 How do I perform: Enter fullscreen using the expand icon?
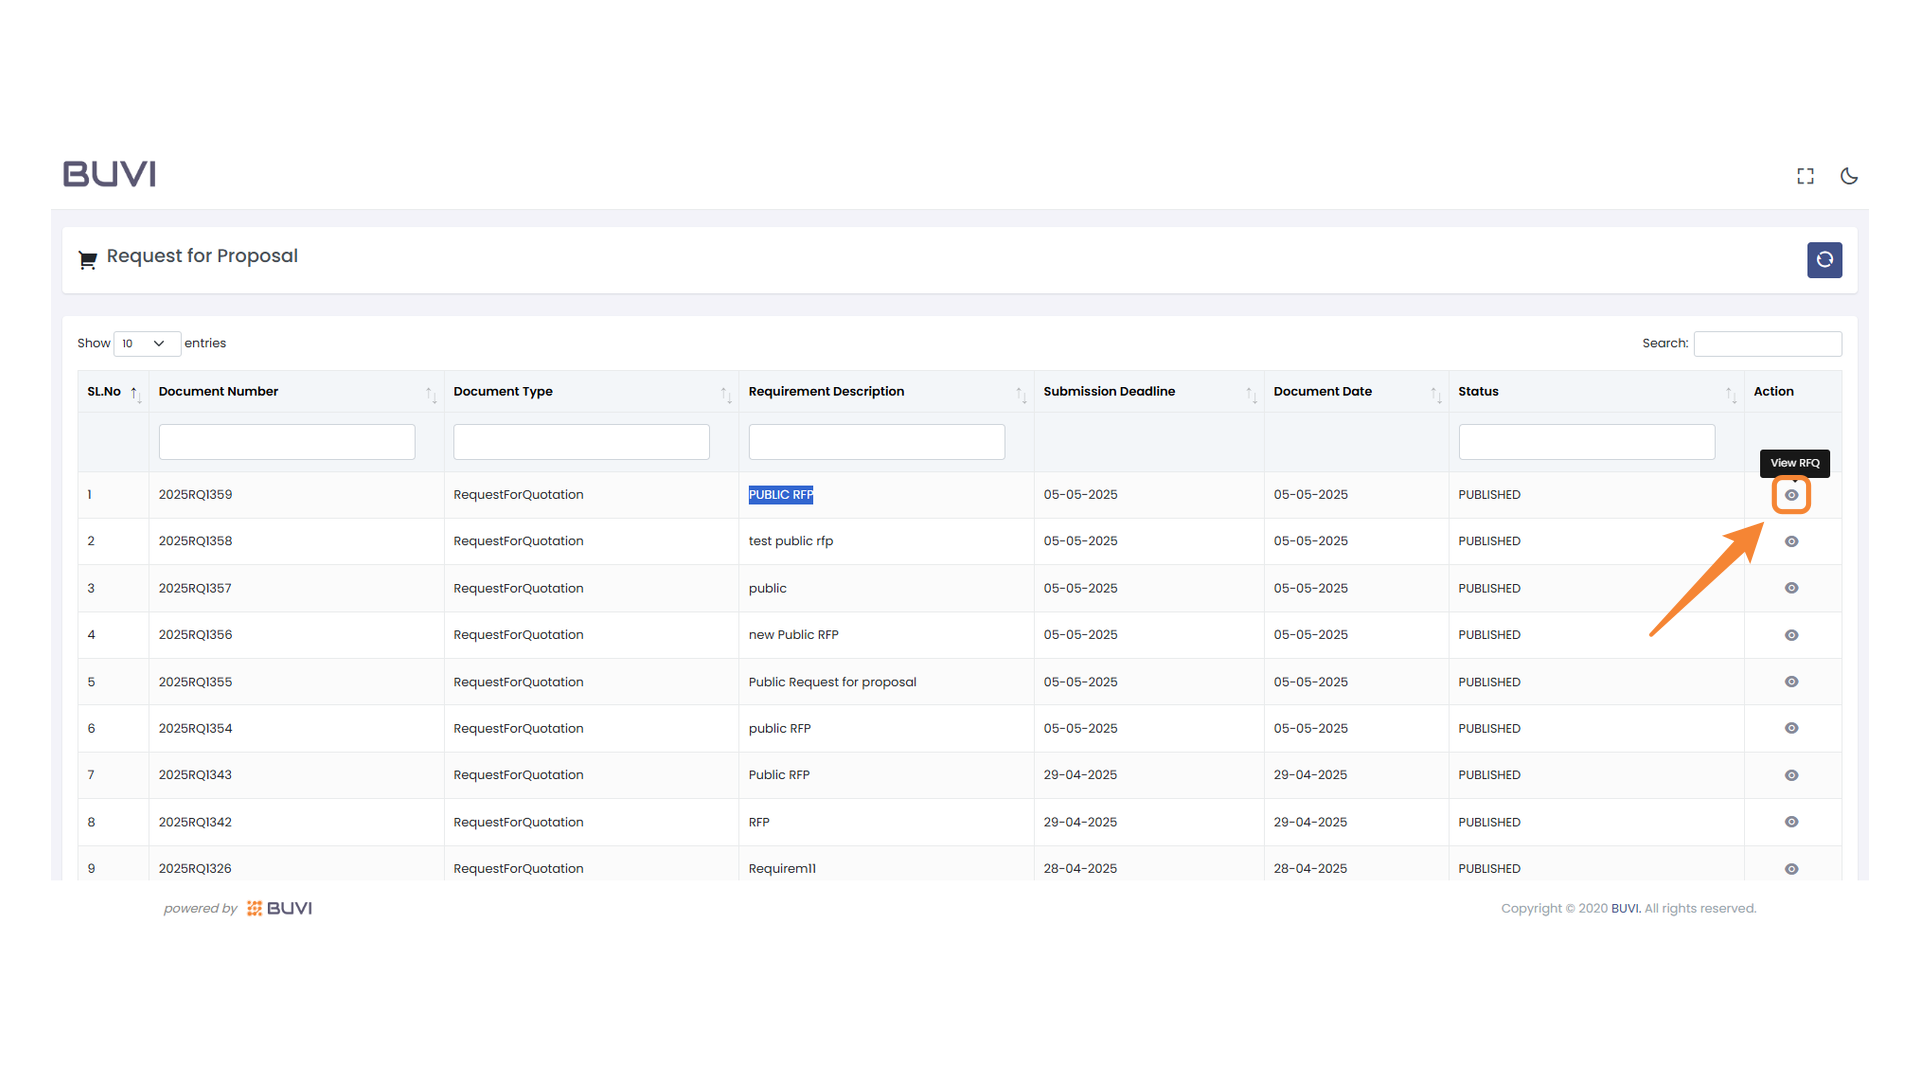tap(1805, 175)
